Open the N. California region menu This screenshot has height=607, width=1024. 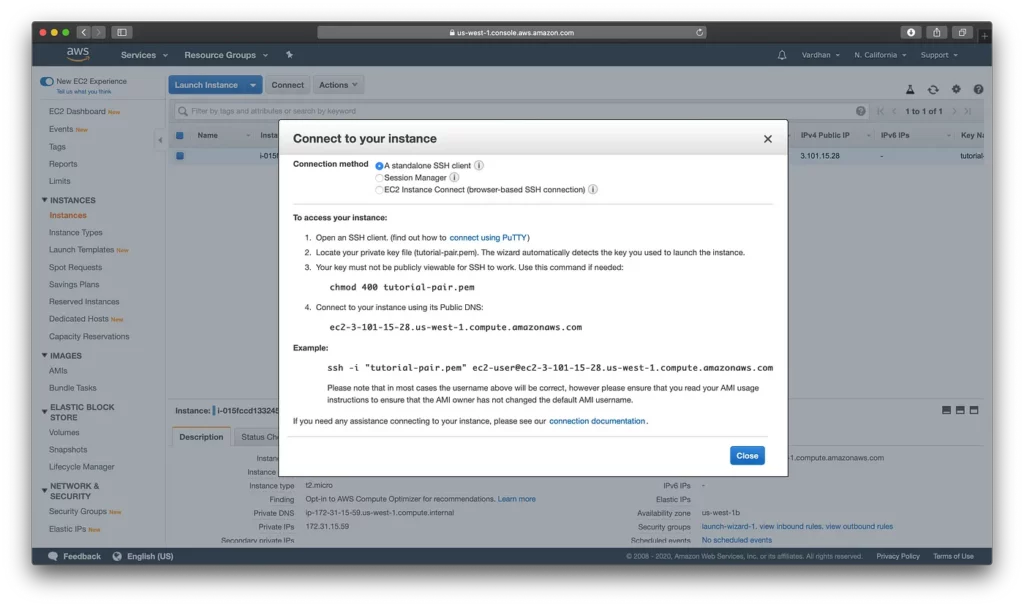pos(880,55)
